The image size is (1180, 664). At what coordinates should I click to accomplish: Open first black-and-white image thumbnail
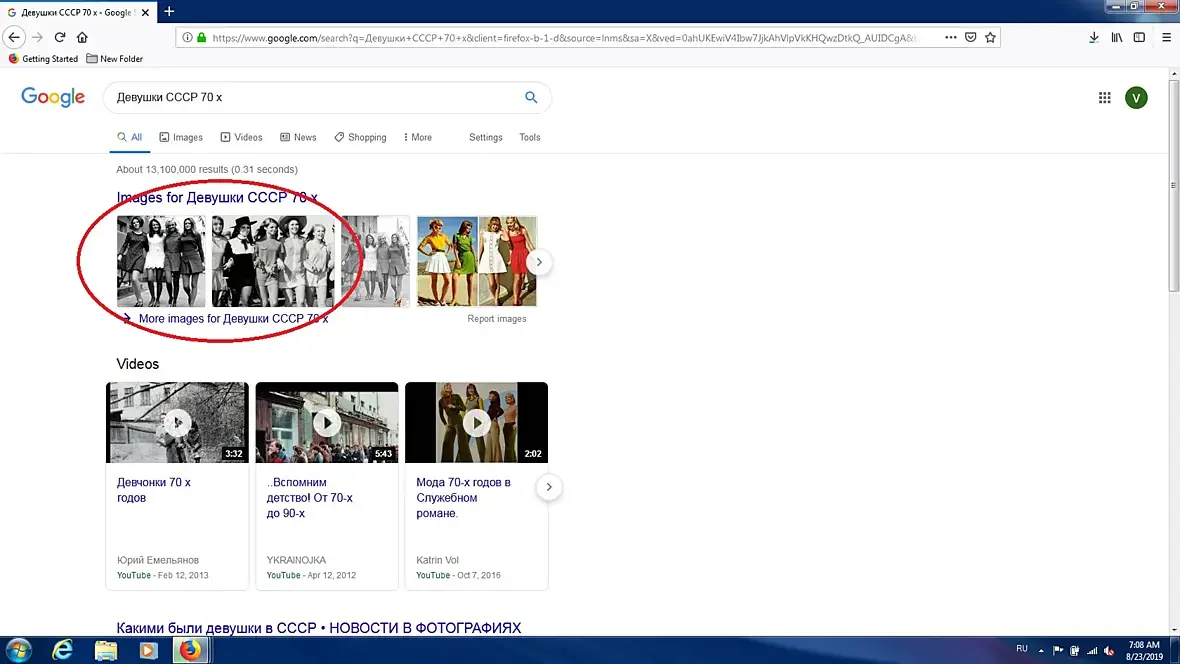tap(161, 261)
